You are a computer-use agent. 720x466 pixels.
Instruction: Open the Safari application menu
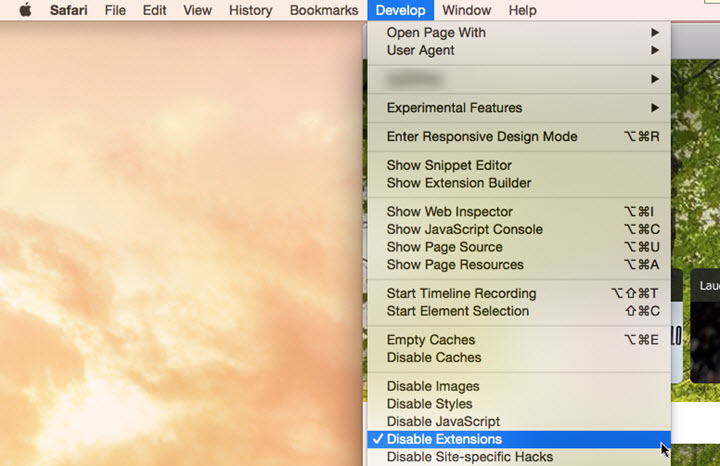69,10
